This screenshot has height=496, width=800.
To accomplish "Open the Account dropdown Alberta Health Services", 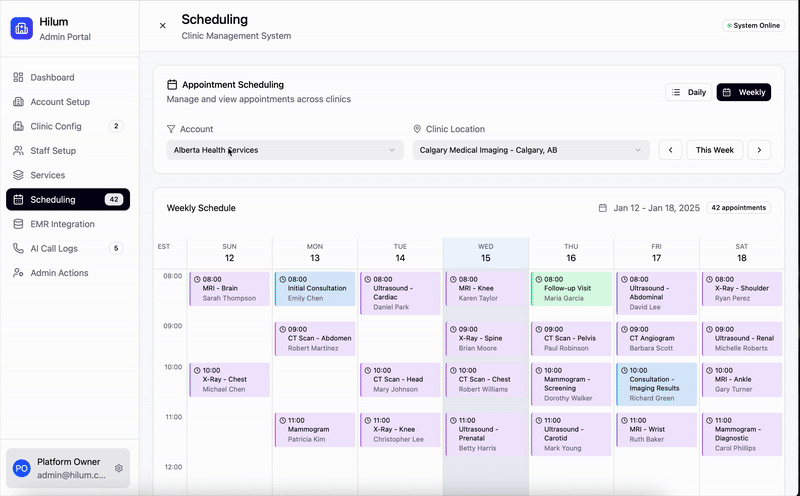I will point(285,150).
